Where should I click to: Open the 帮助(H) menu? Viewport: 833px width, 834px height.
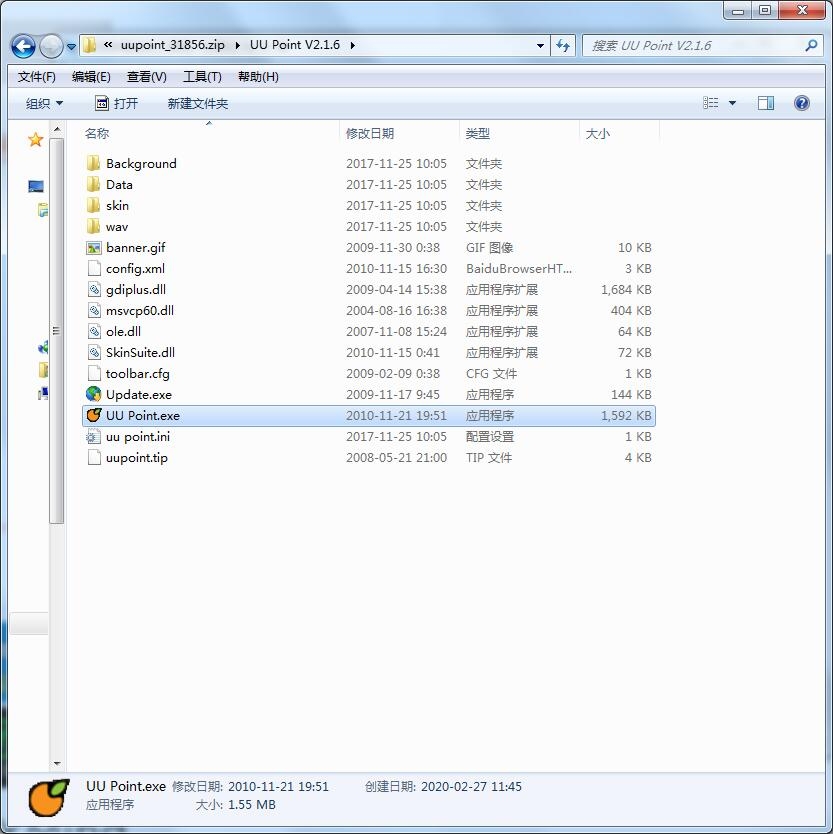coord(258,77)
